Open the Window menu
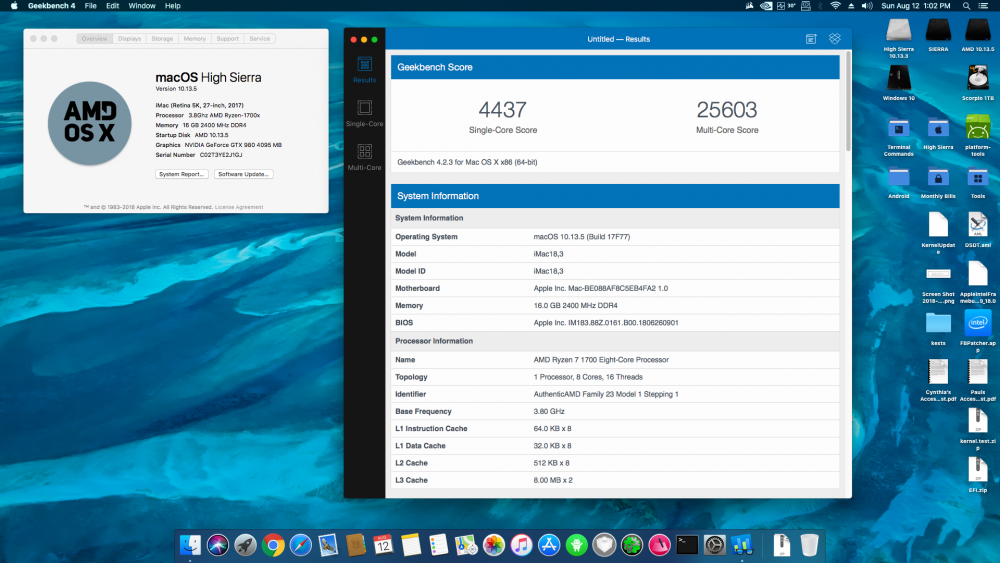Screen dimensions: 1000x563 142,6
